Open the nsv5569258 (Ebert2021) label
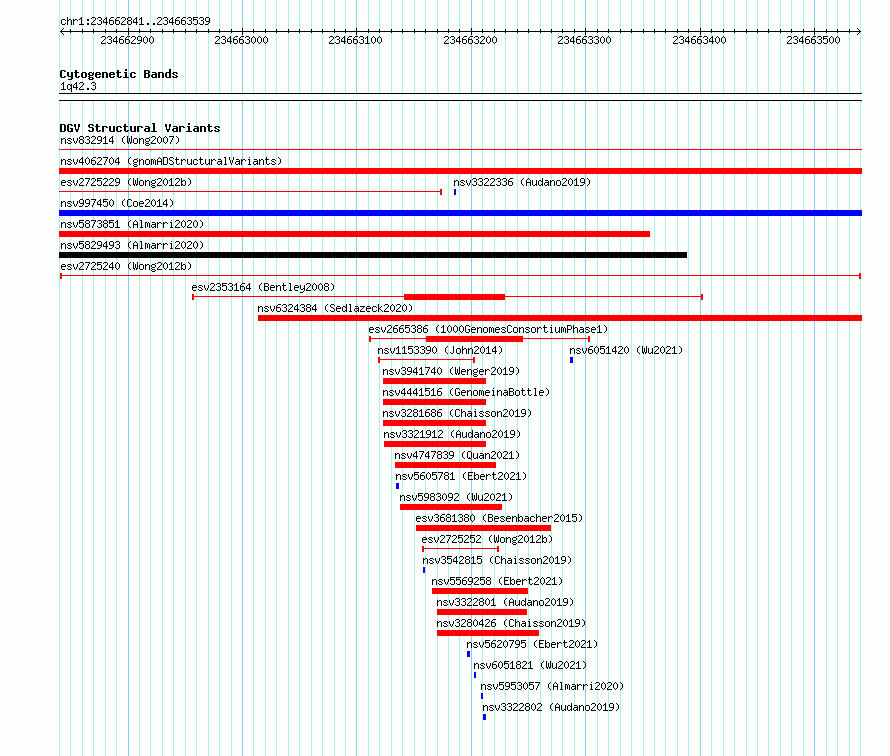The image size is (890, 756). point(497,581)
